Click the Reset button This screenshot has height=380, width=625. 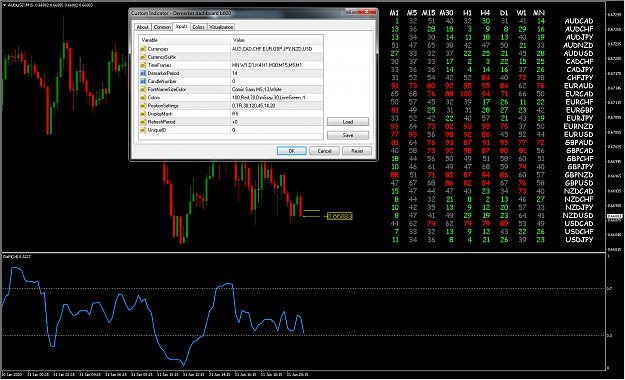[357, 151]
